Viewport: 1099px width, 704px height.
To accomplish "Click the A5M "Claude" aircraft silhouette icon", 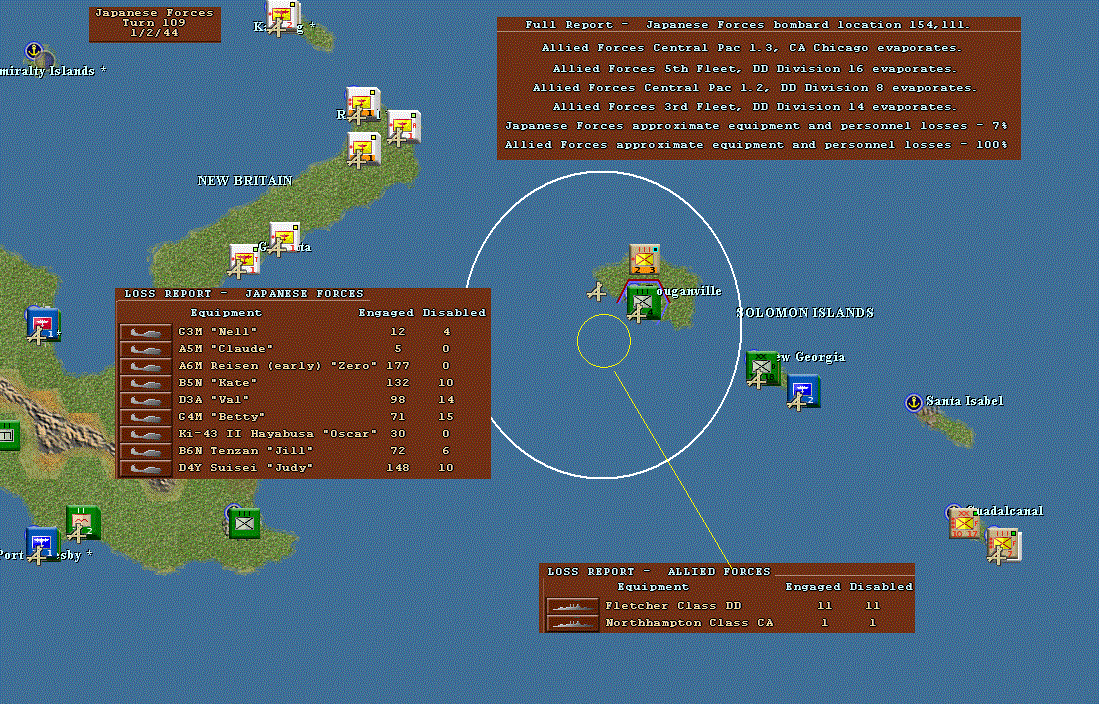I will click(x=146, y=349).
